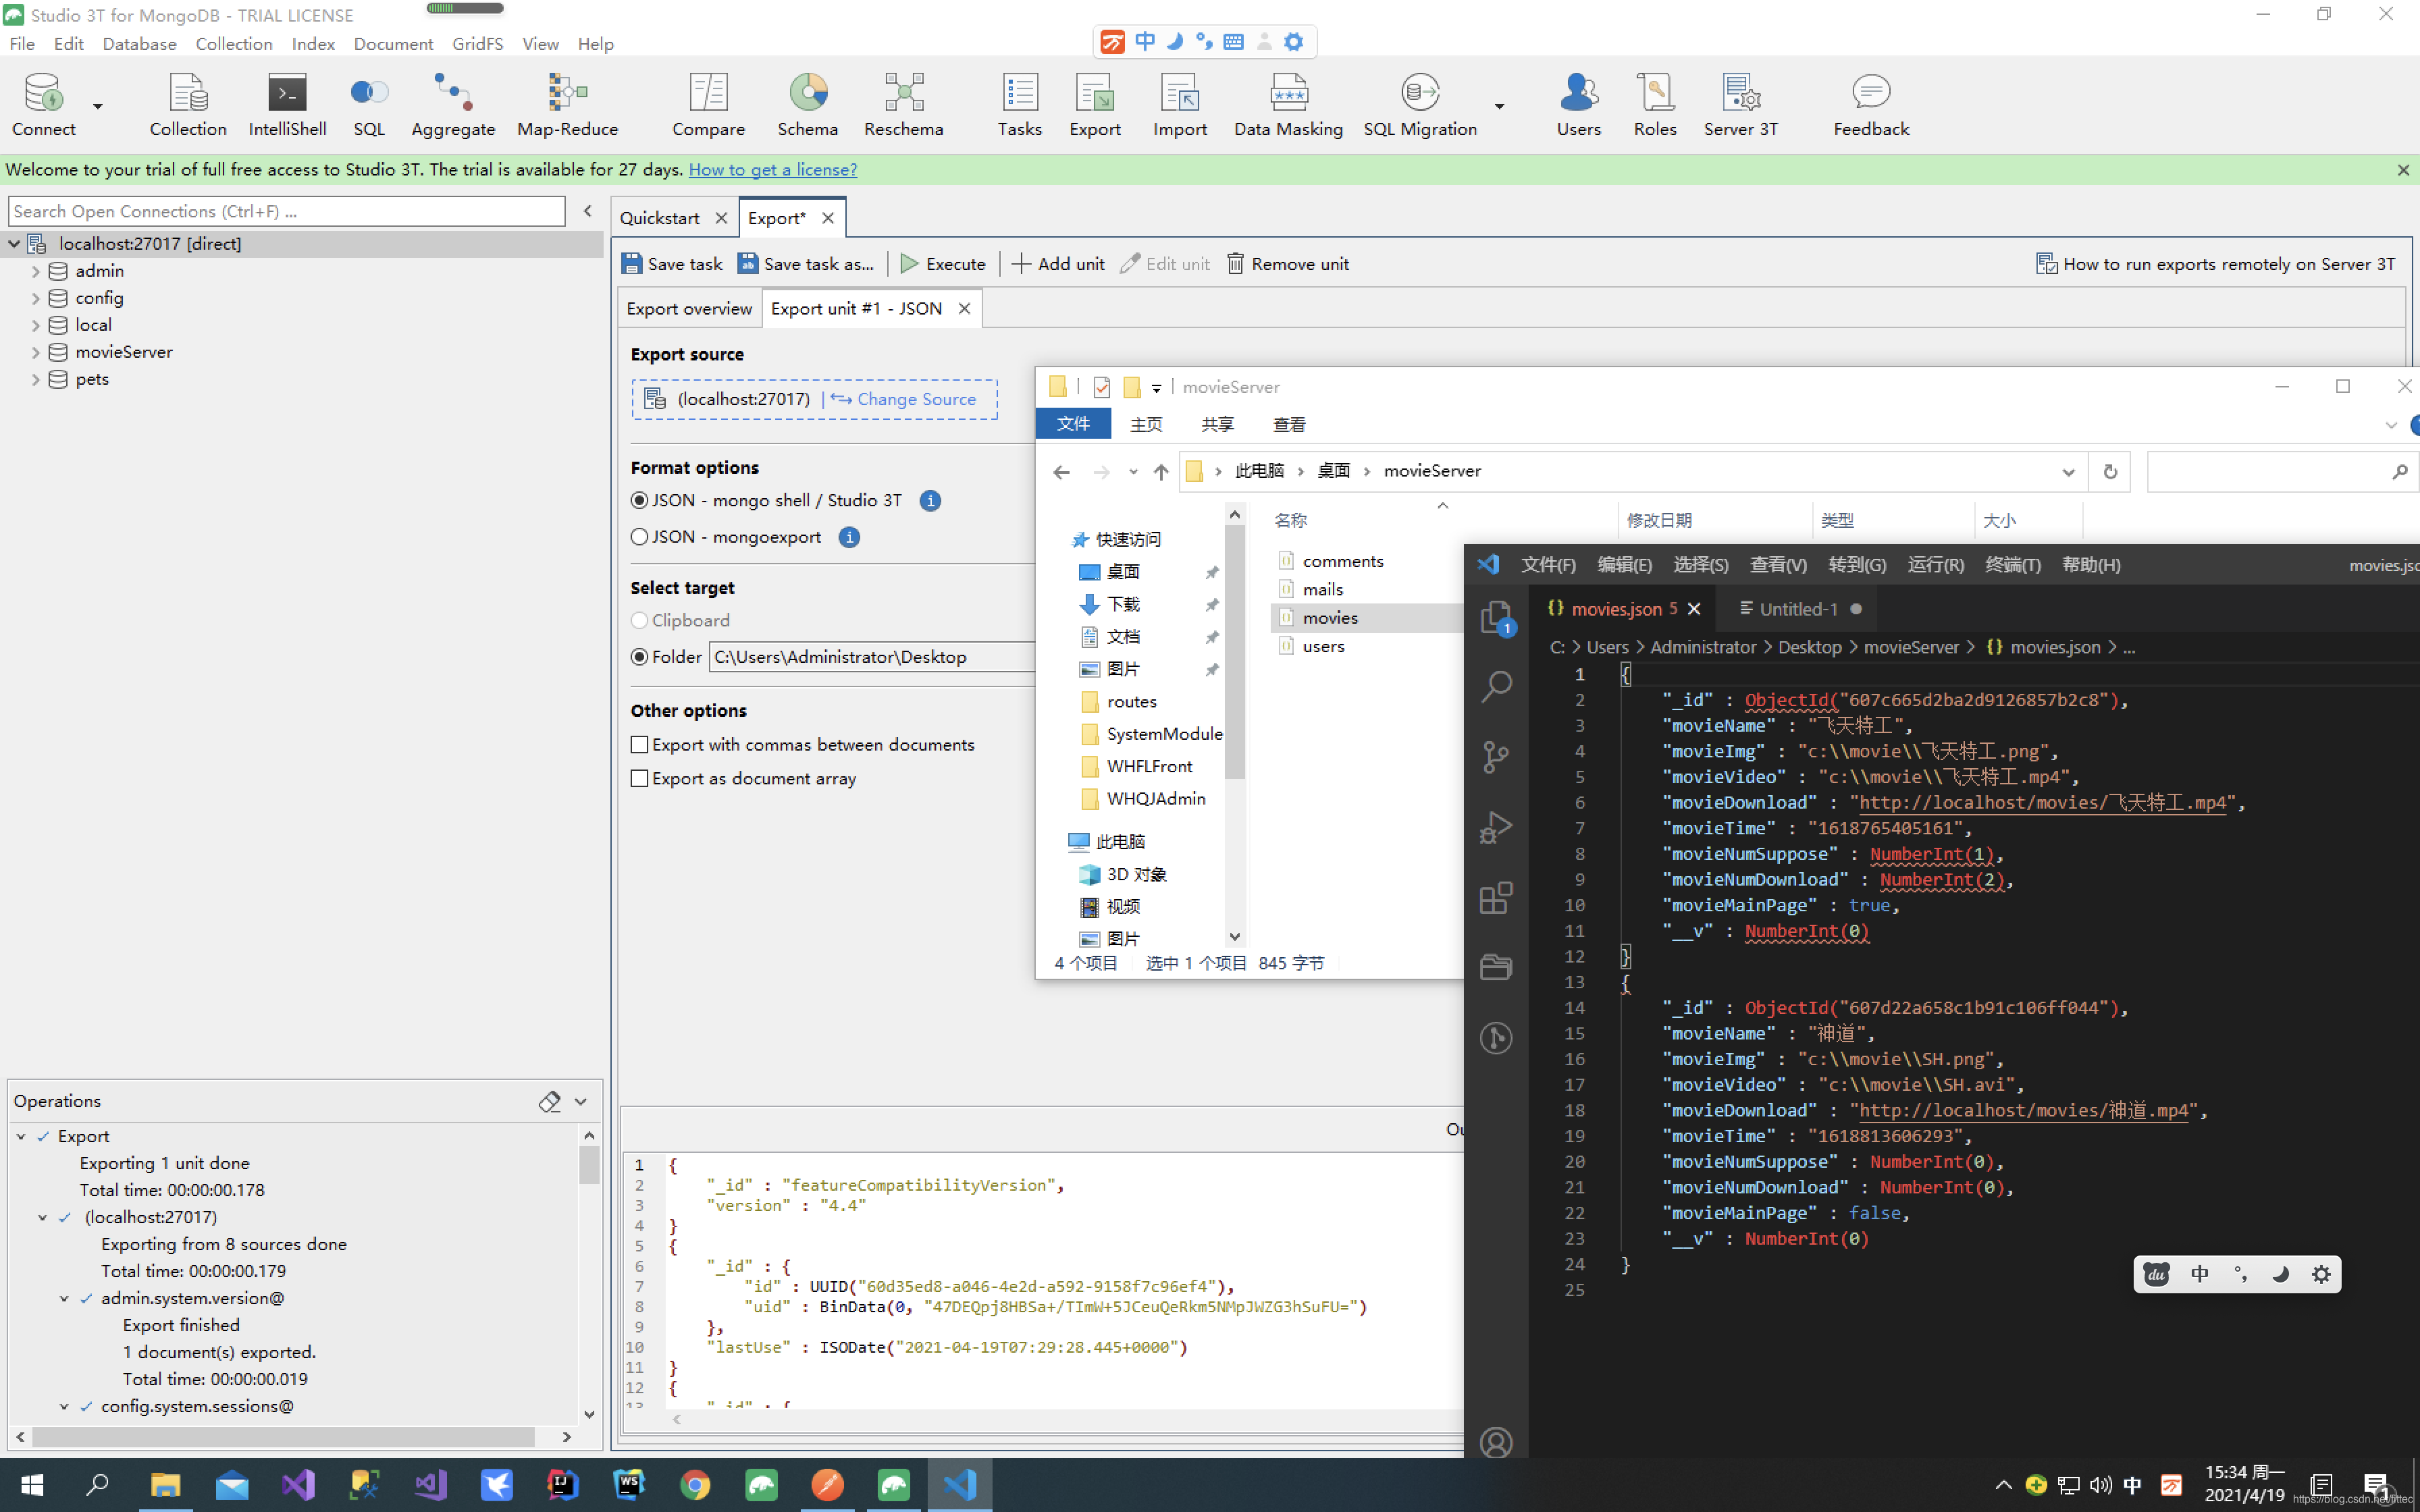Open the Map-Reduce tool
The height and width of the screenshot is (1512, 2420).
tap(567, 104)
